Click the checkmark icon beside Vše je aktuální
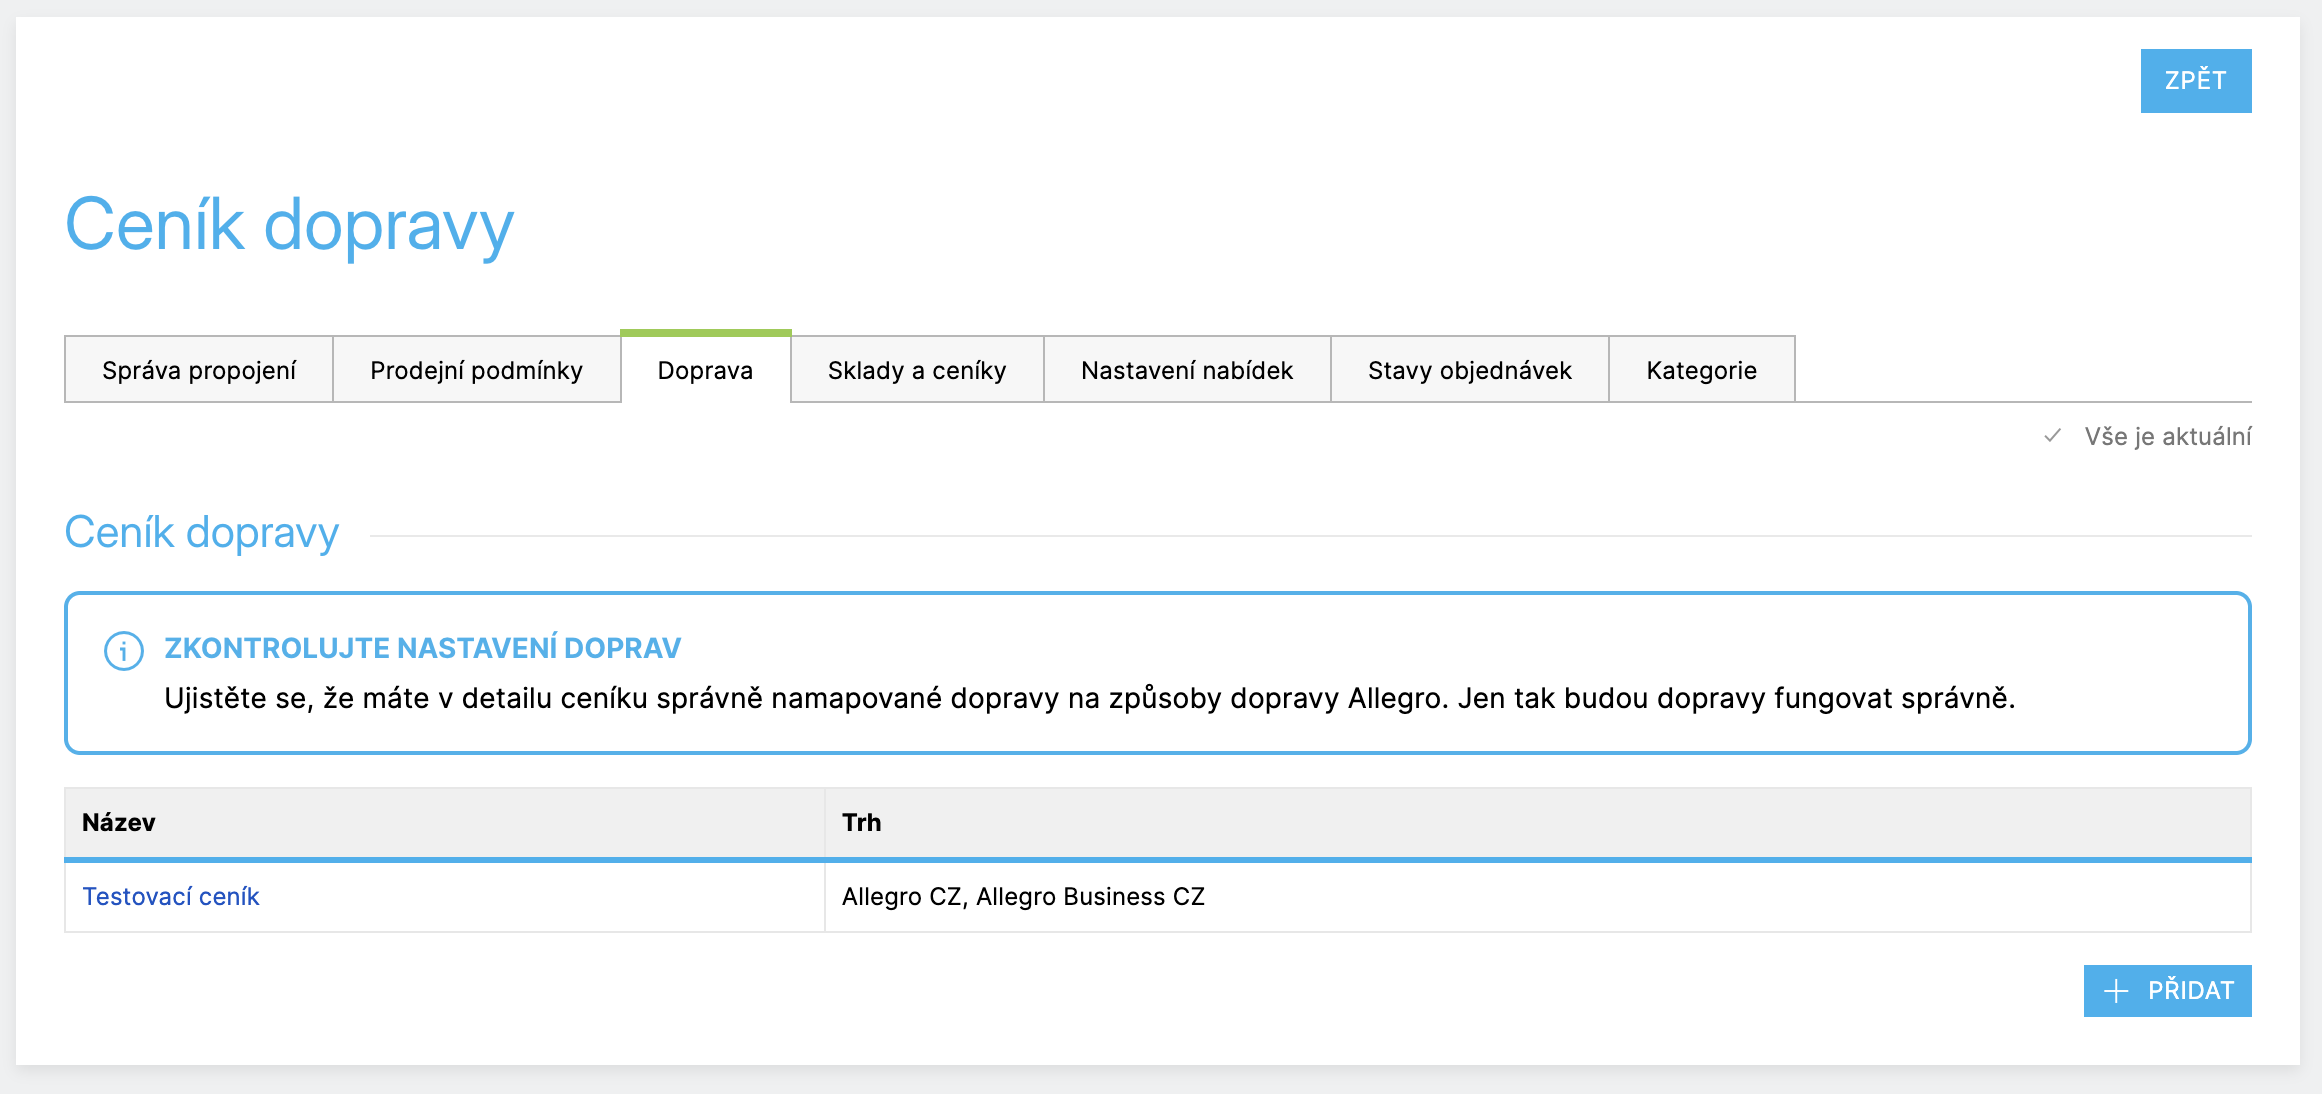Screen dimensions: 2322x1094 pos(2052,436)
